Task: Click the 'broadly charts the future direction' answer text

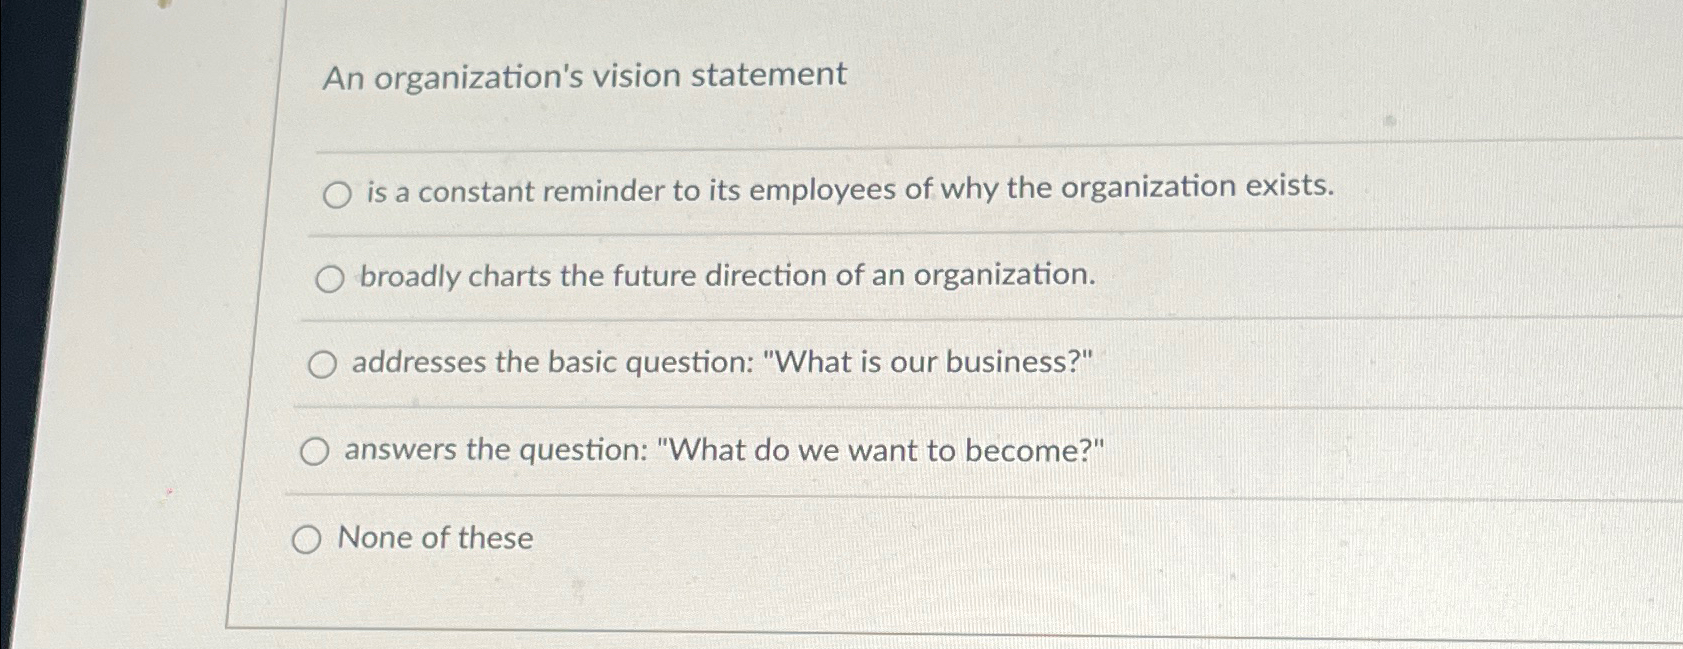Action: (x=727, y=277)
